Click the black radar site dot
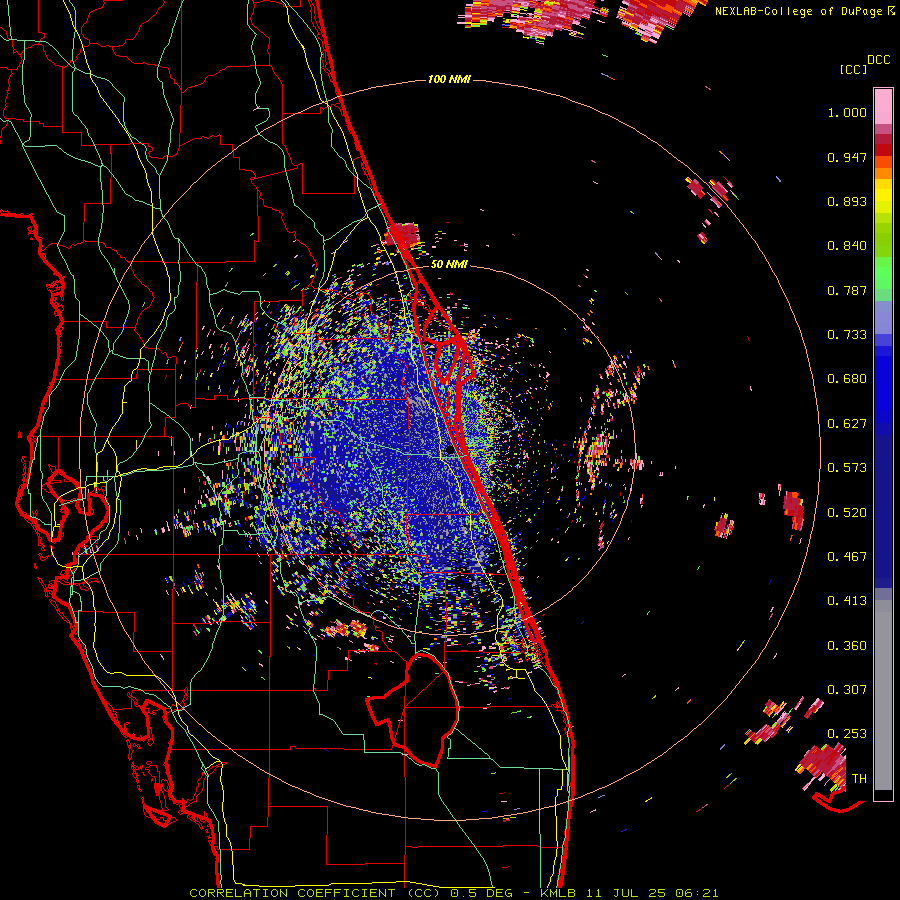The height and width of the screenshot is (900, 900). 450,451
